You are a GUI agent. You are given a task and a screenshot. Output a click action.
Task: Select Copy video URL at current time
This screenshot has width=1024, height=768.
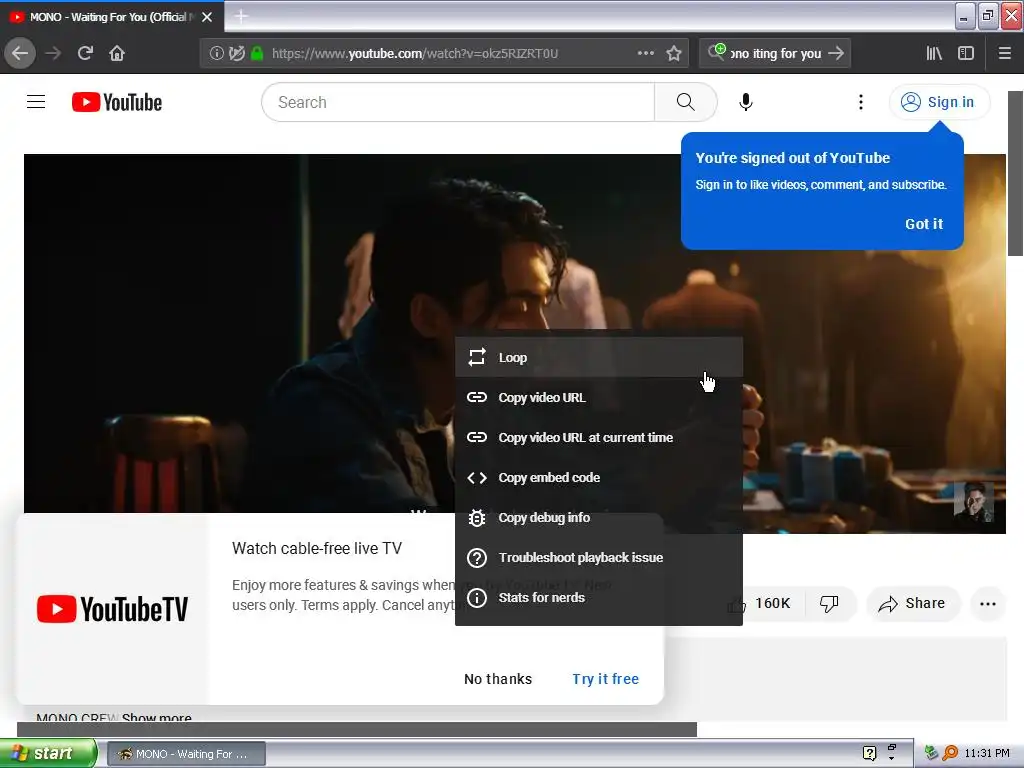tap(598, 437)
